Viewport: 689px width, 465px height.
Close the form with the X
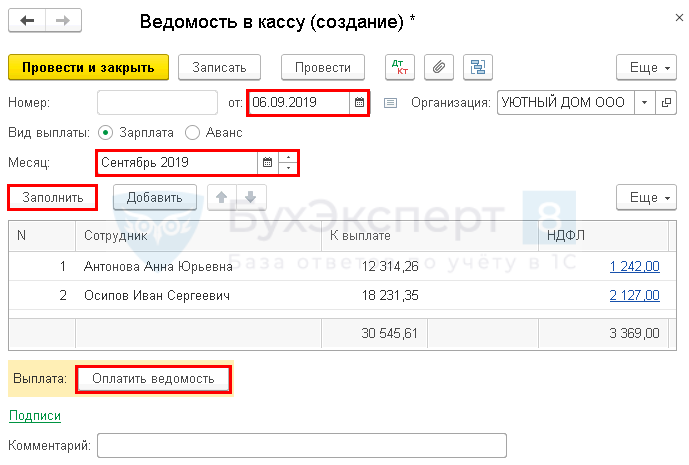point(679,18)
